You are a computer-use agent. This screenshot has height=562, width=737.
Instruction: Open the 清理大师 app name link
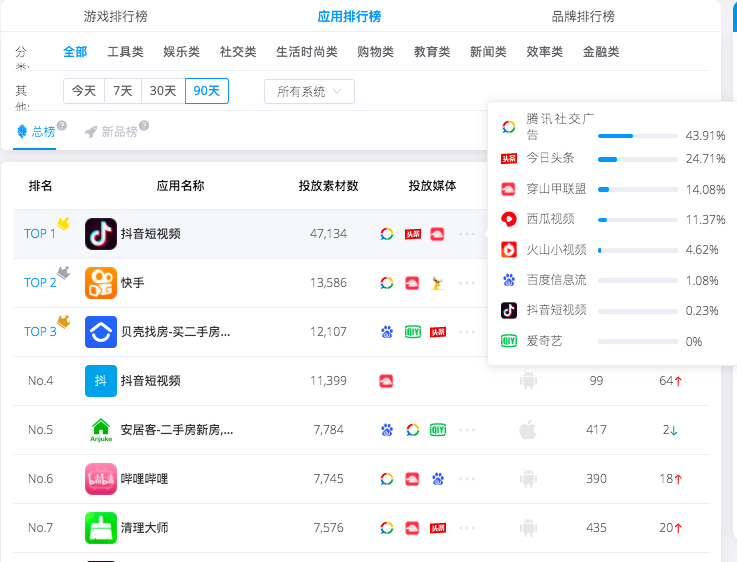[144, 528]
